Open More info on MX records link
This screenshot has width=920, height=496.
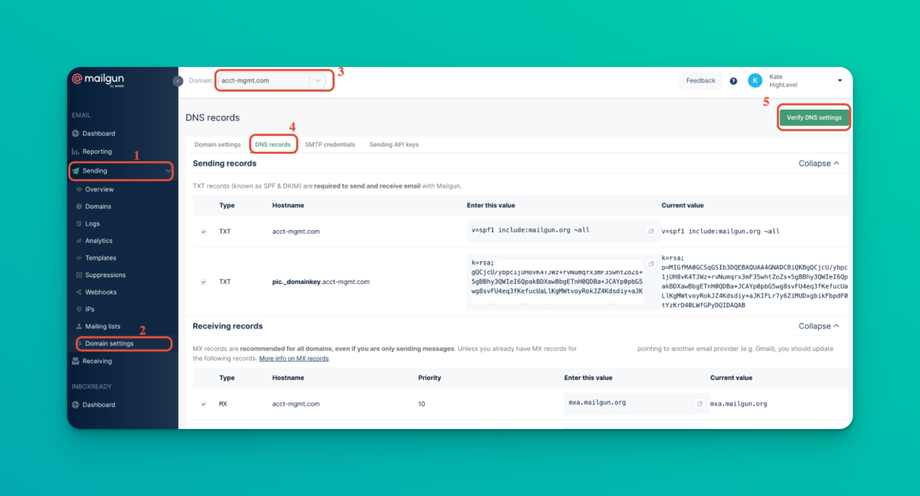(x=294, y=359)
